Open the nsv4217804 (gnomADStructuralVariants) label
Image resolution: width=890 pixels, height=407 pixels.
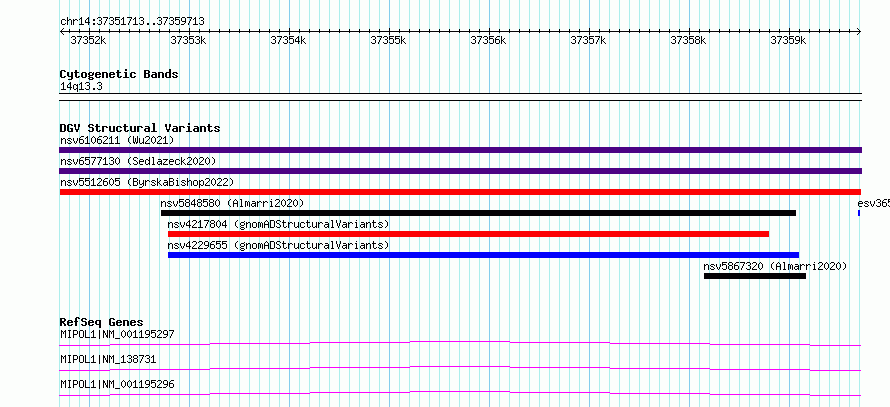pos(278,224)
